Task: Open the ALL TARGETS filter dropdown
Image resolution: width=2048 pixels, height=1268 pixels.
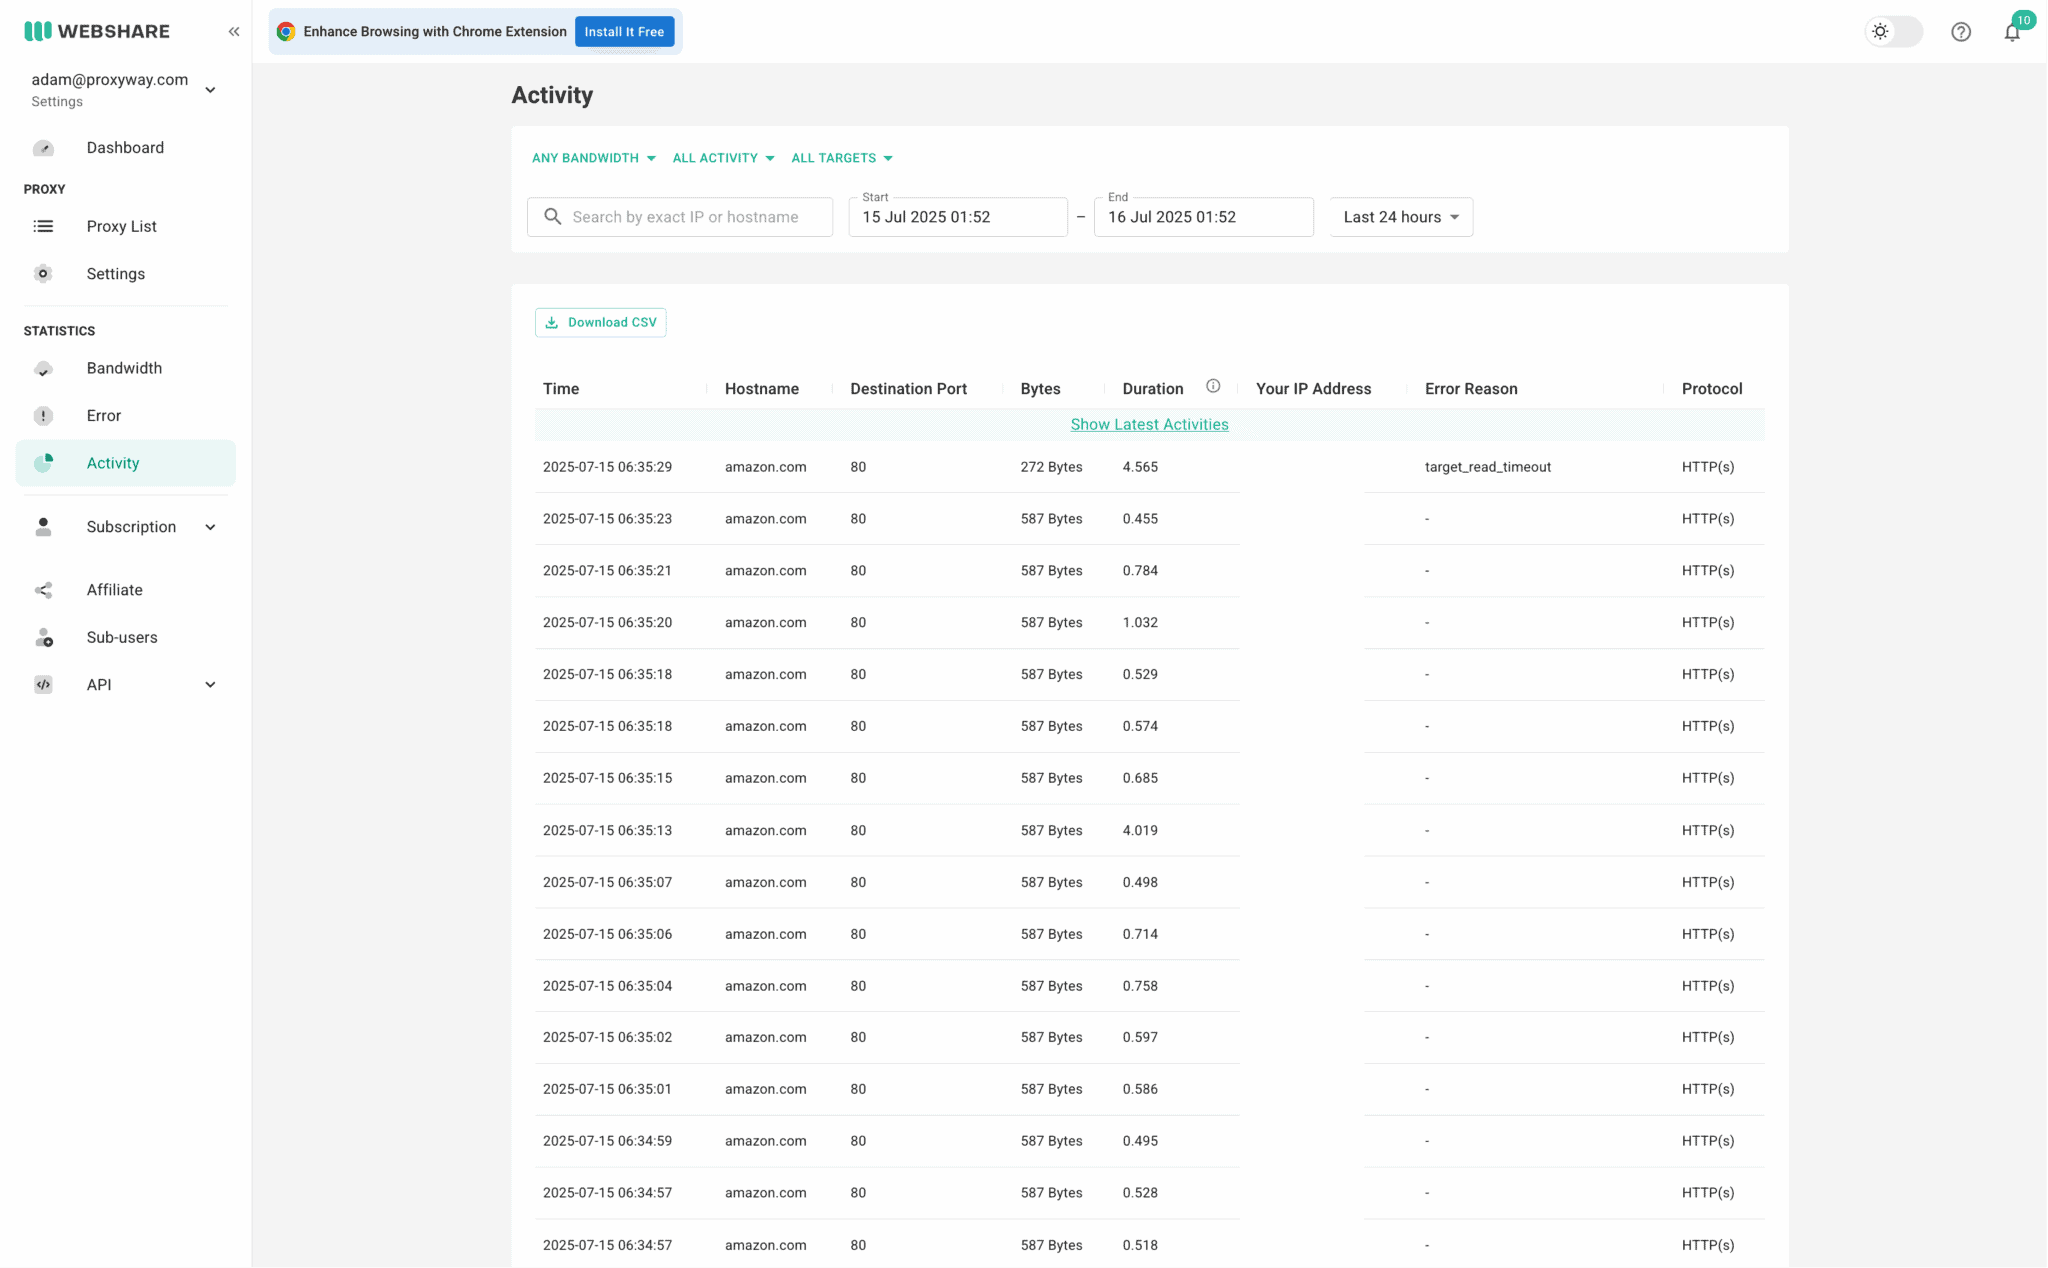Action: (841, 157)
